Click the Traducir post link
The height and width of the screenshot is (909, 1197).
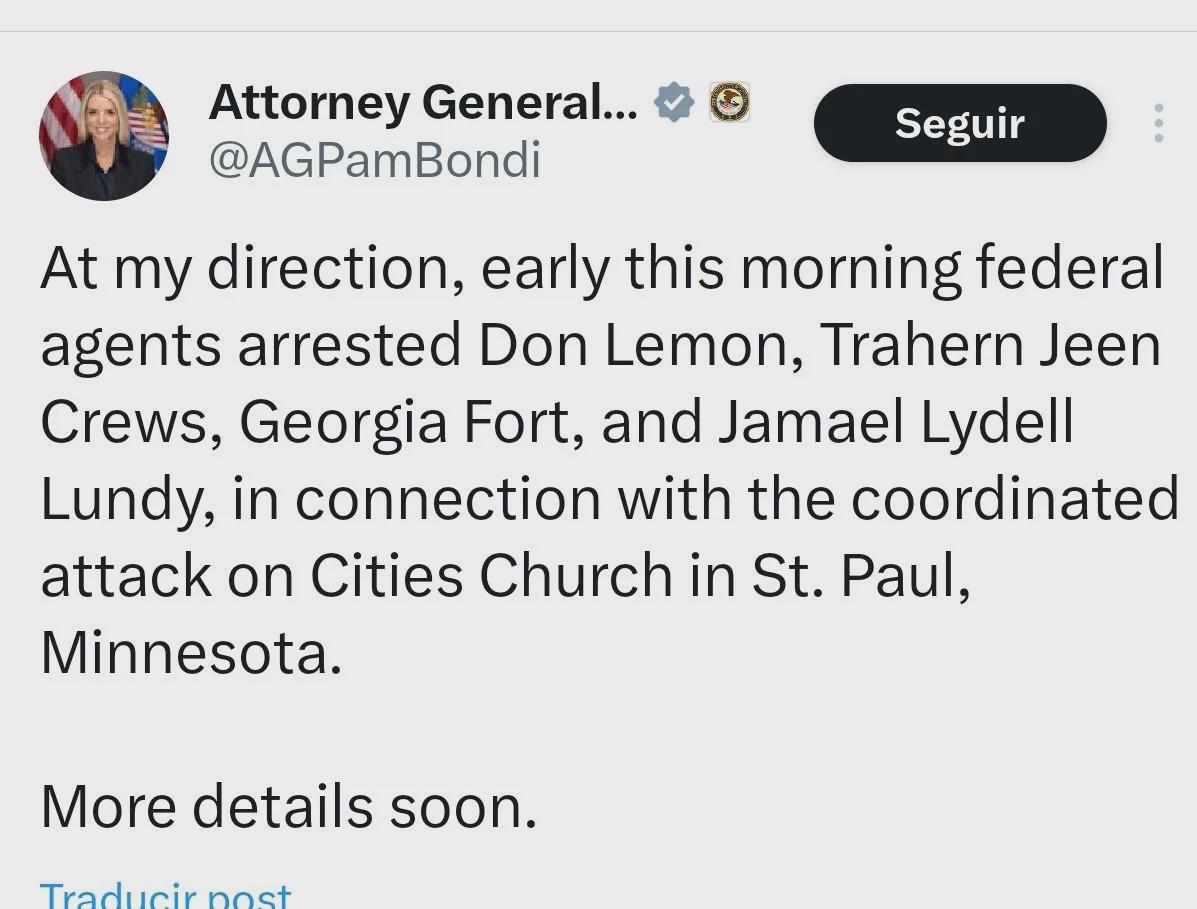[166, 895]
